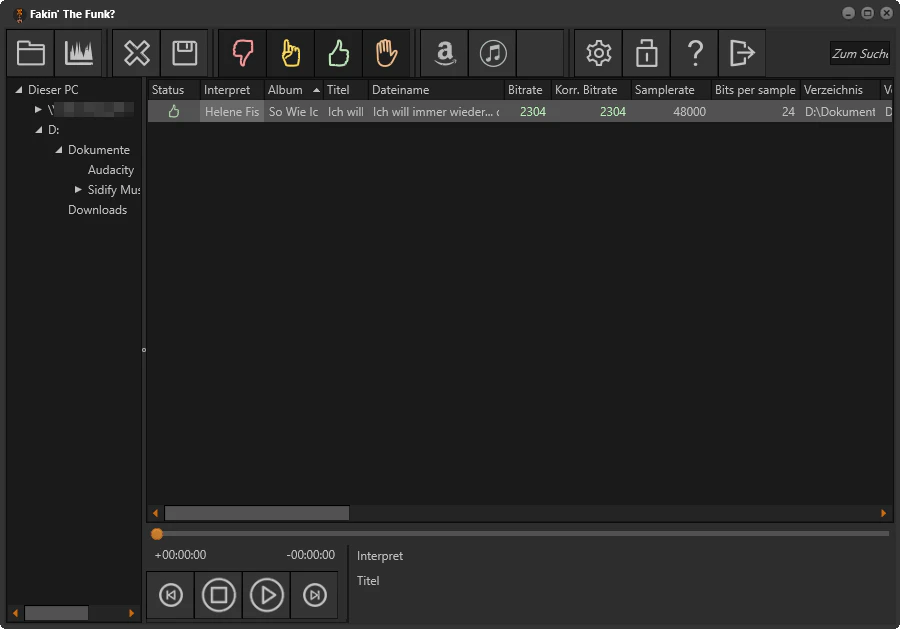
Task: Sort list by Interpret column
Action: pos(232,90)
